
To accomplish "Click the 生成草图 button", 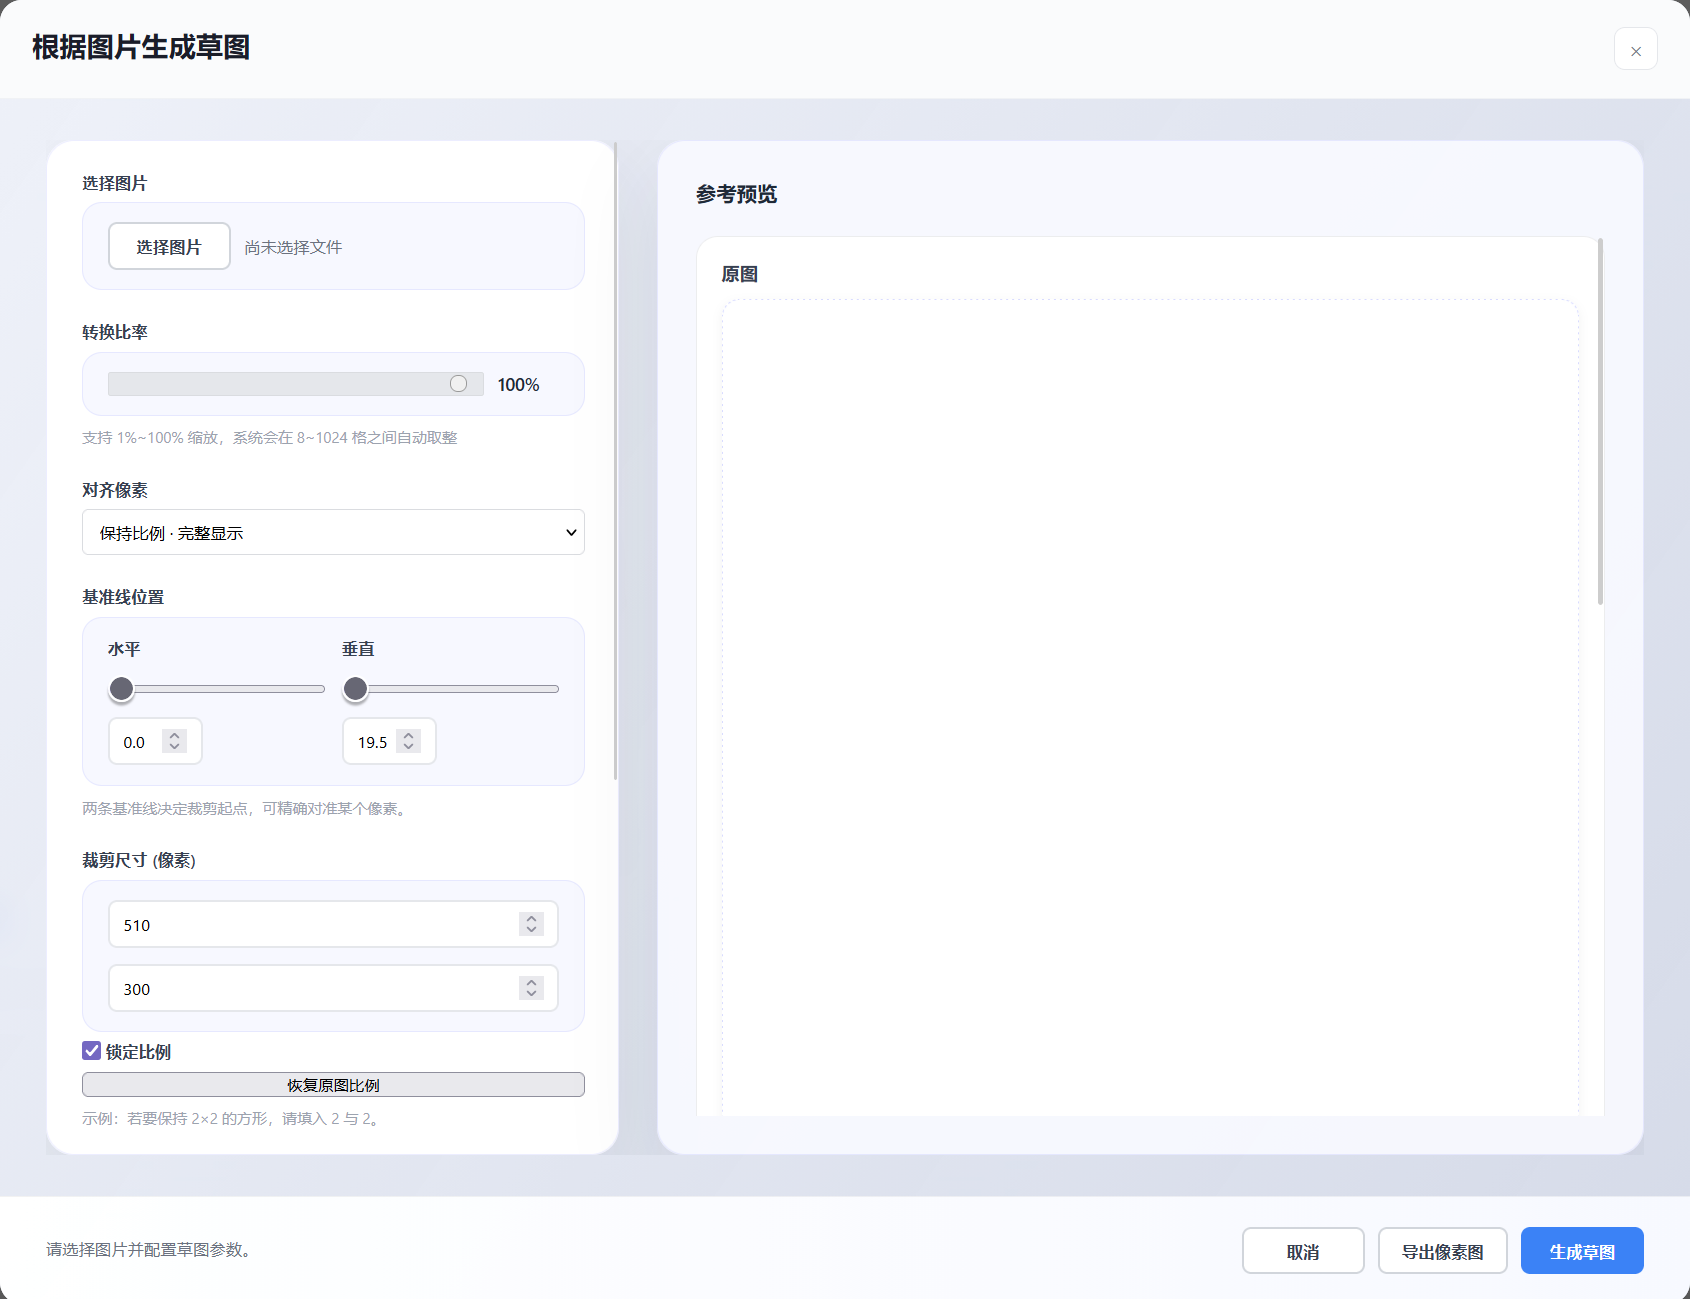I will click(1581, 1251).
